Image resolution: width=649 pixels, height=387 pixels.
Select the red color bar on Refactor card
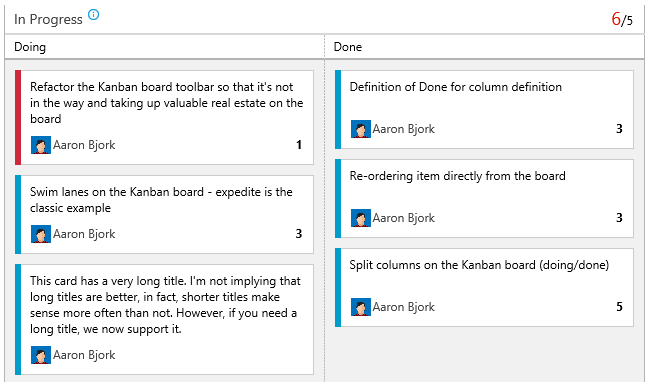(18, 118)
